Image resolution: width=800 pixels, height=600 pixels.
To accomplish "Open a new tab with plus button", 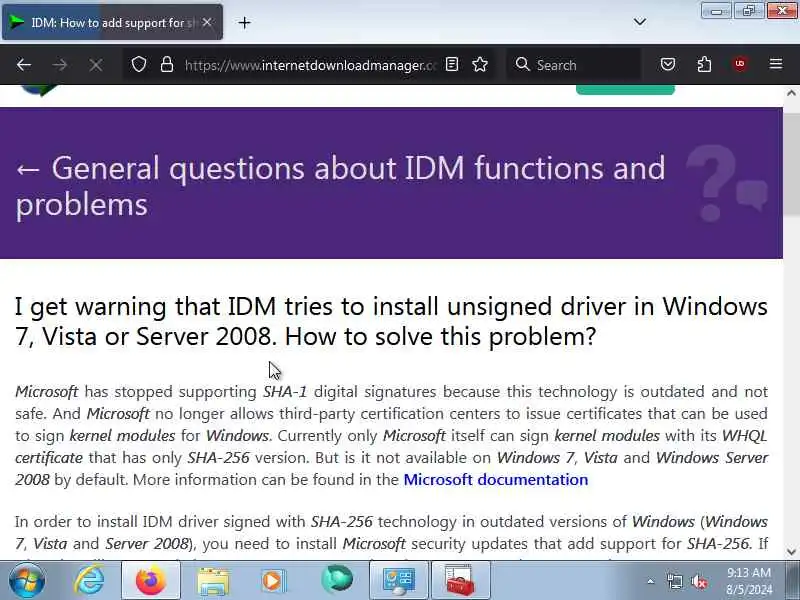I will pos(244,22).
